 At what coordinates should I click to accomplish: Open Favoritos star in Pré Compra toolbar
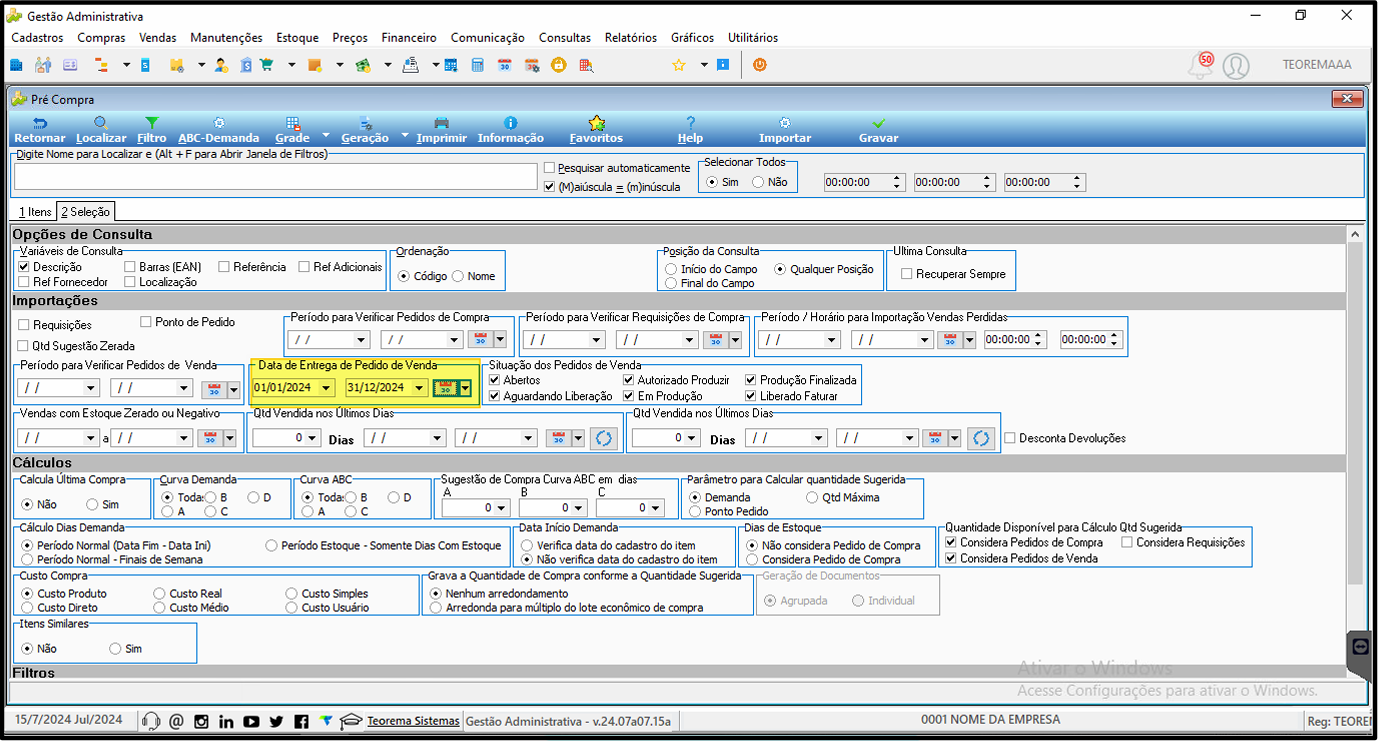click(596, 123)
